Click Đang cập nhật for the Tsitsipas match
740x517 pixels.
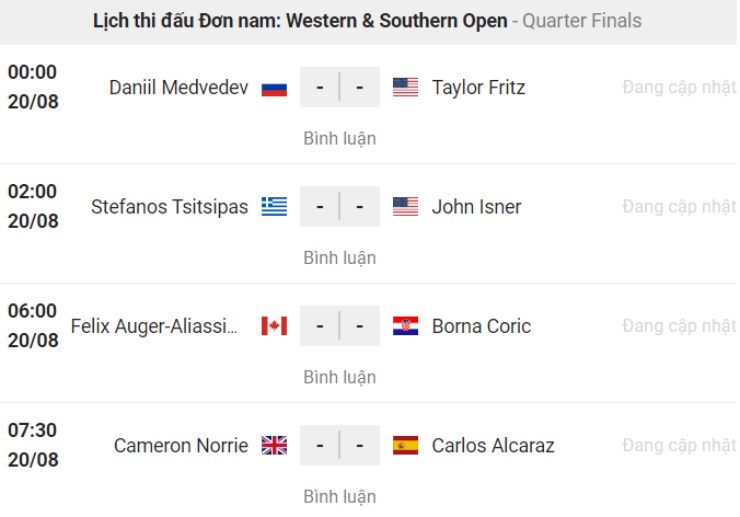point(679,207)
